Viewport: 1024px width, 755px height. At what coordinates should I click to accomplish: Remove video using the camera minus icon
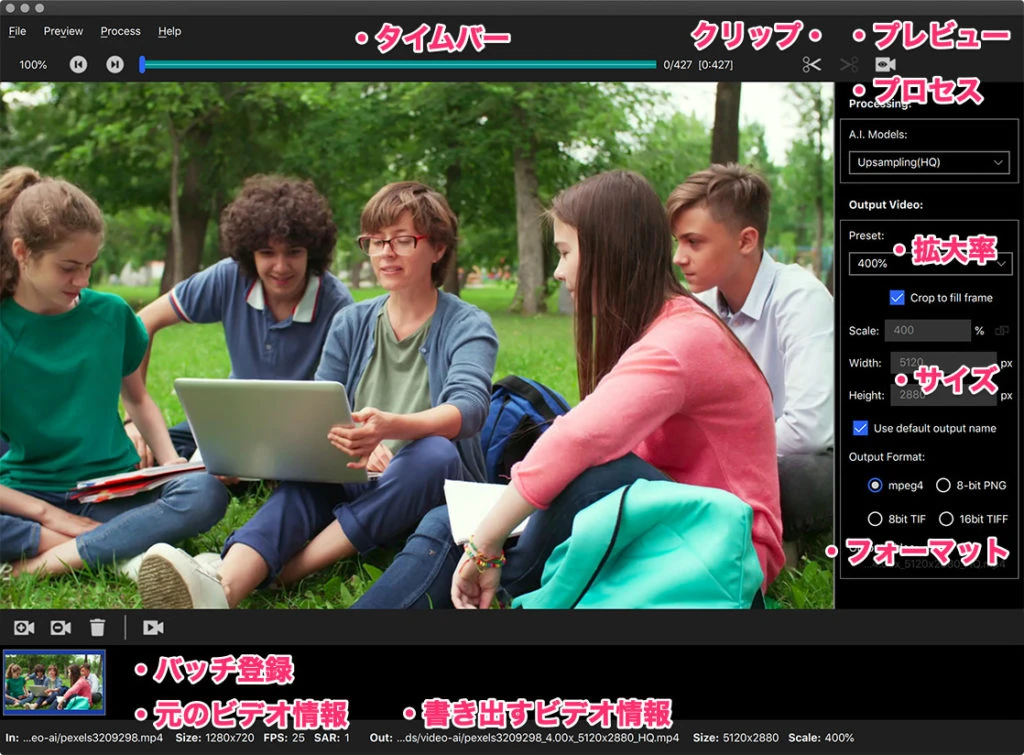tap(61, 627)
